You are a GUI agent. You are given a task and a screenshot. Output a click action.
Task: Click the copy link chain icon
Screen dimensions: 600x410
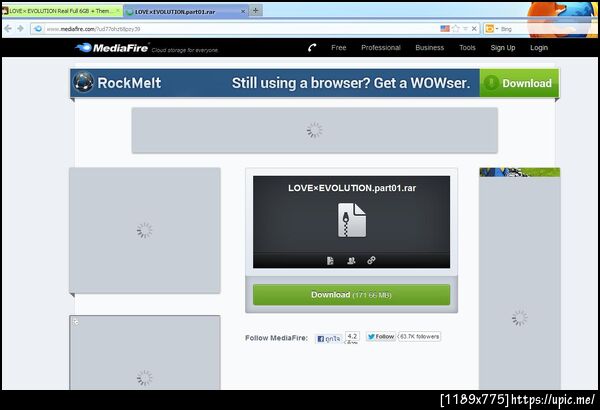click(x=371, y=260)
